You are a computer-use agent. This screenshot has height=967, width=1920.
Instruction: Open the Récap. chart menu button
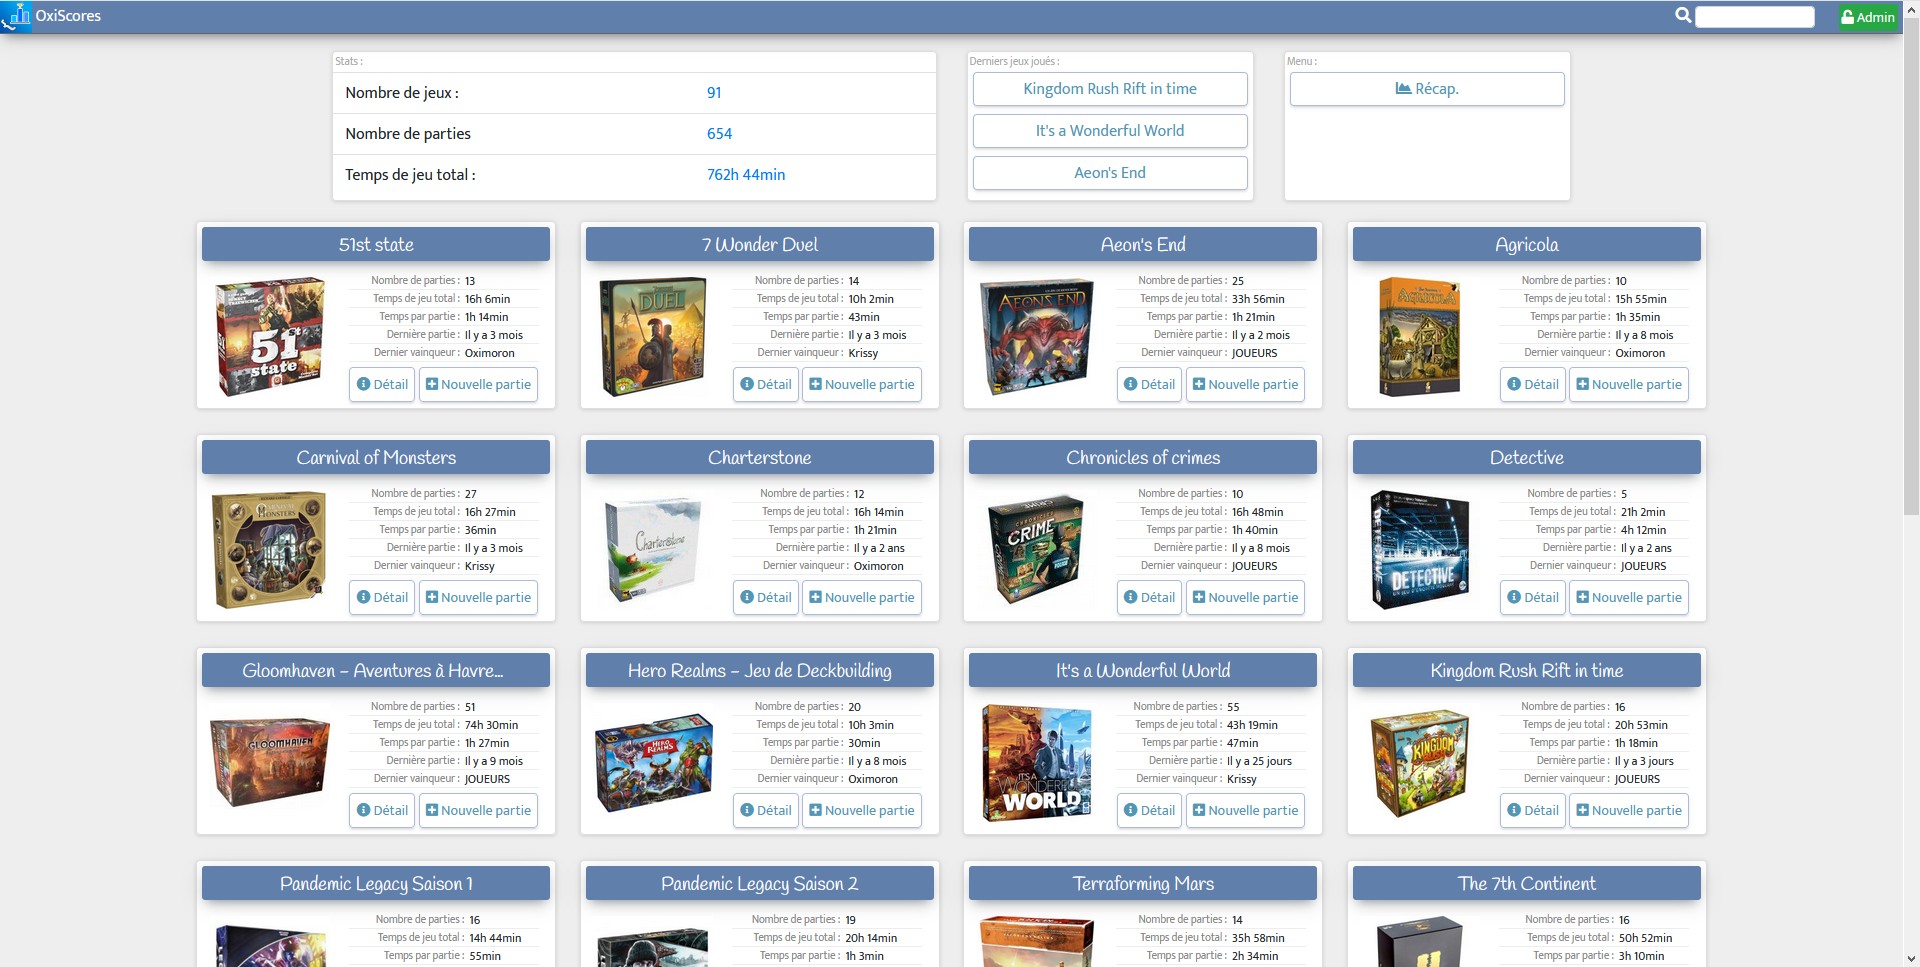pos(1427,89)
